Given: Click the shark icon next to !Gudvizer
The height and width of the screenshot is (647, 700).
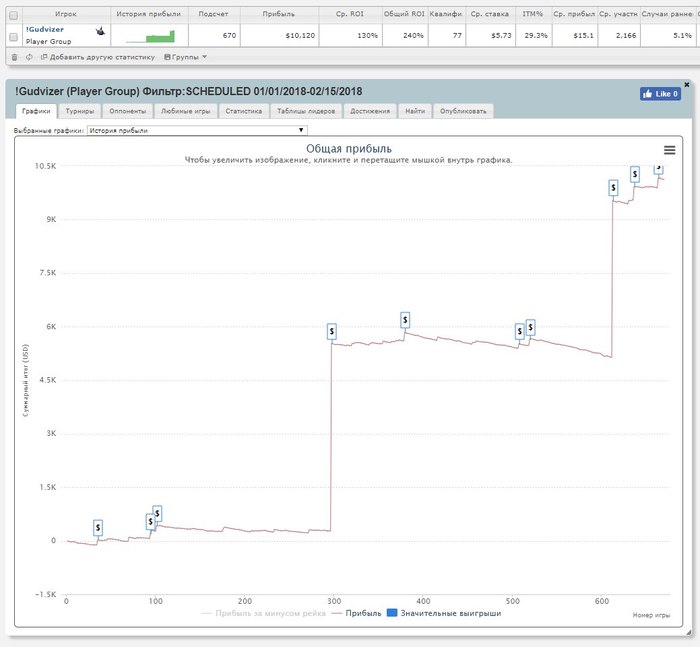Looking at the screenshot, I should pos(100,31).
